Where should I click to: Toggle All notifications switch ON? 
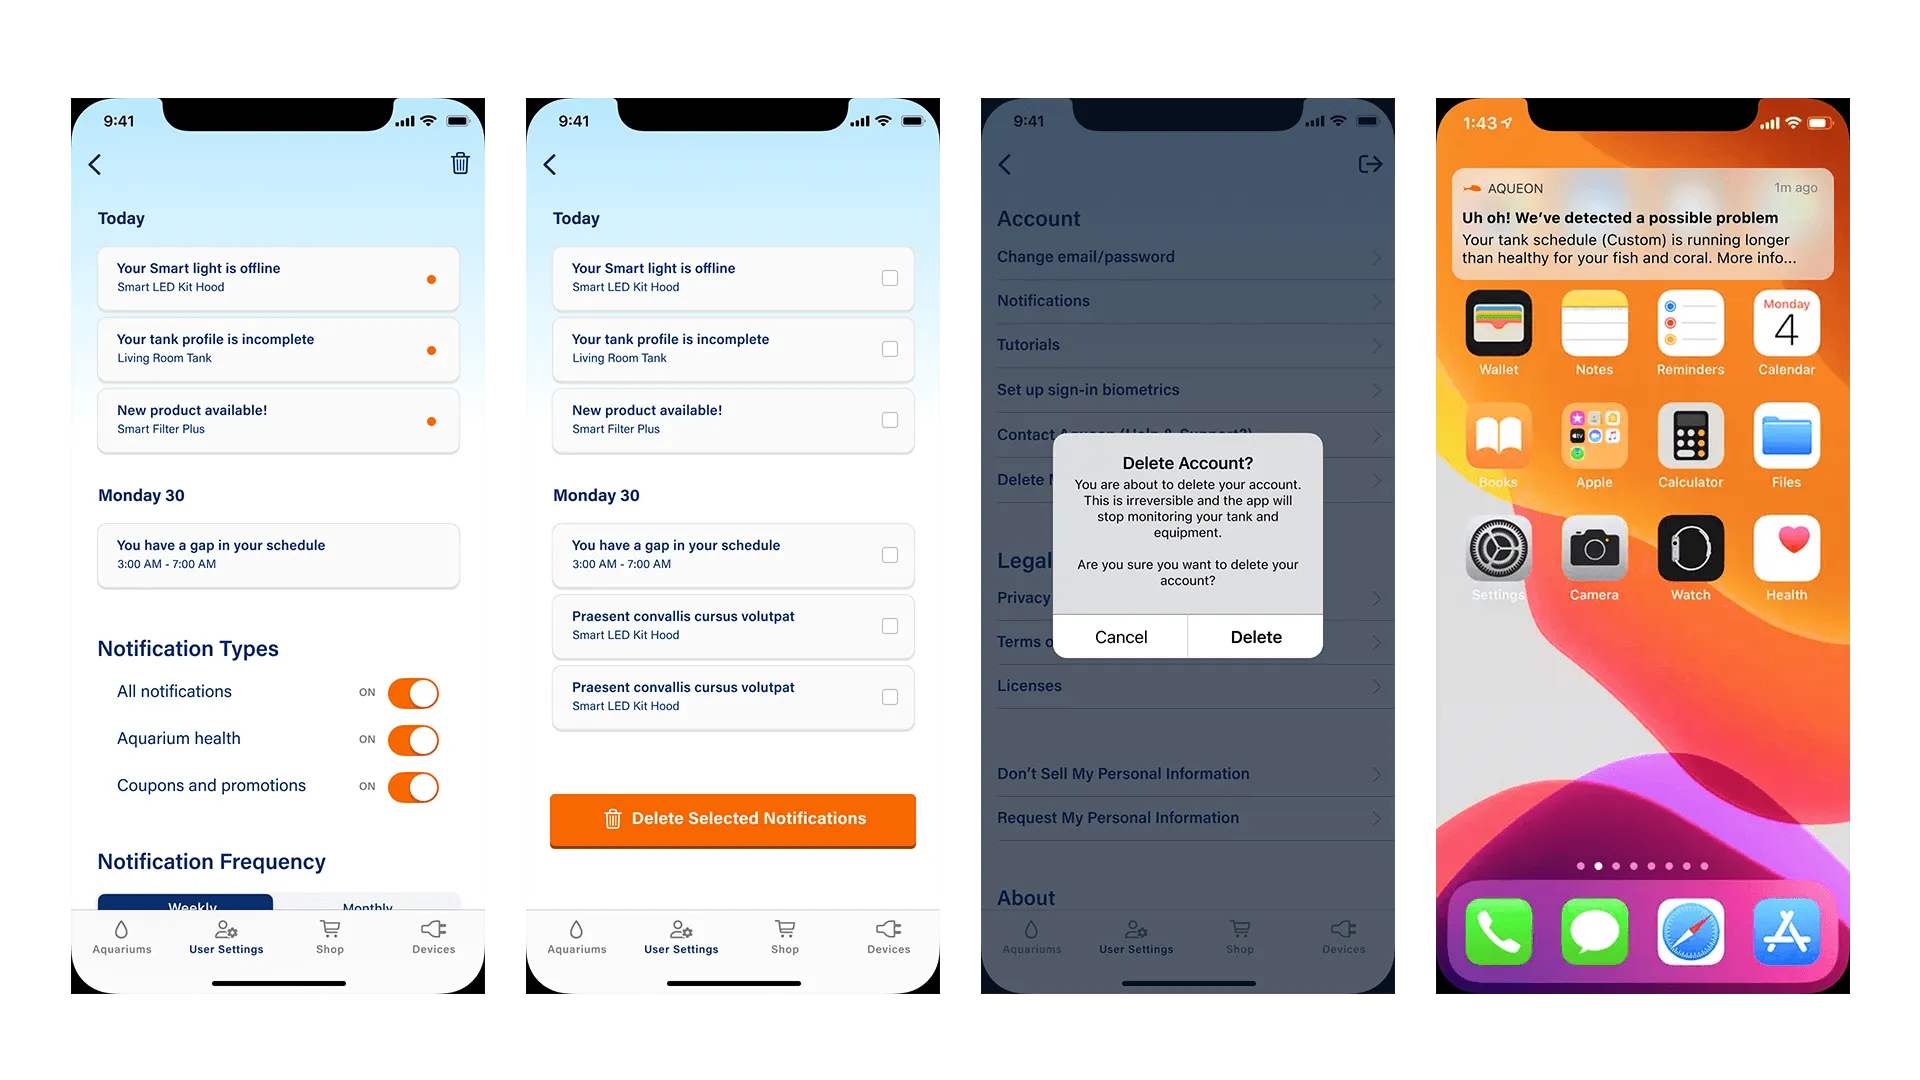414,691
